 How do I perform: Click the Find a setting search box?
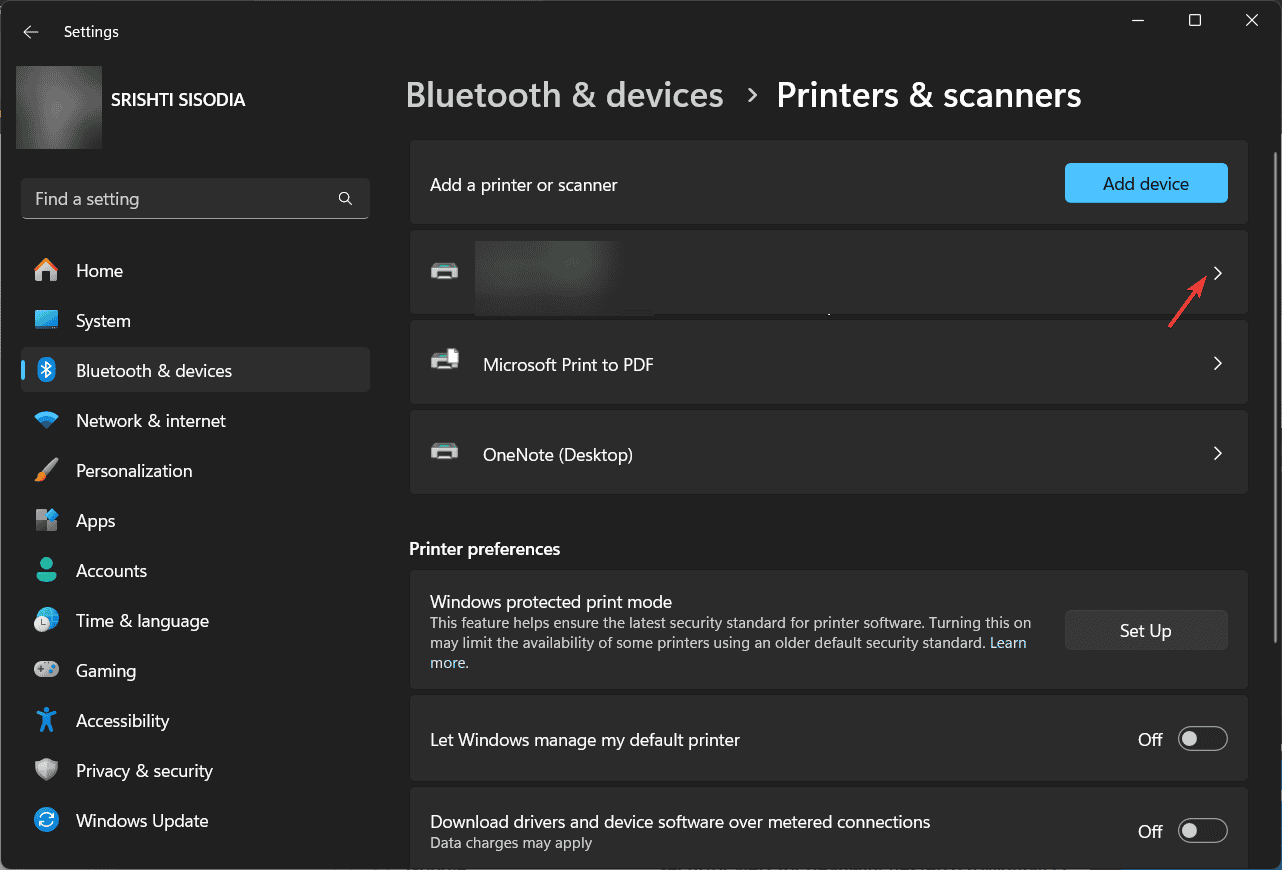tap(195, 199)
